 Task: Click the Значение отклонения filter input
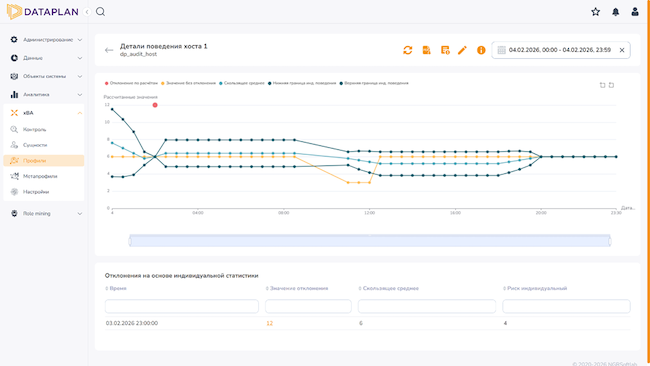tap(308, 306)
